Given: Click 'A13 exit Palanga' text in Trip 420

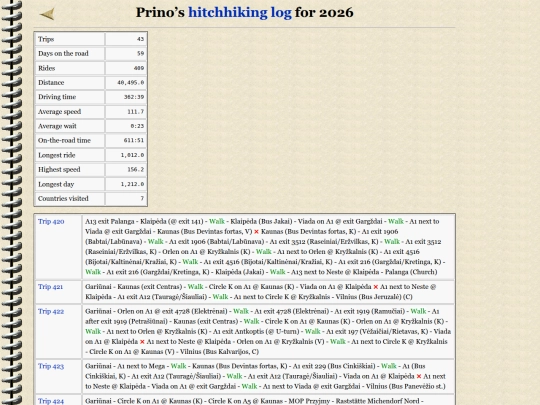Looking at the screenshot, I should coord(110,221).
